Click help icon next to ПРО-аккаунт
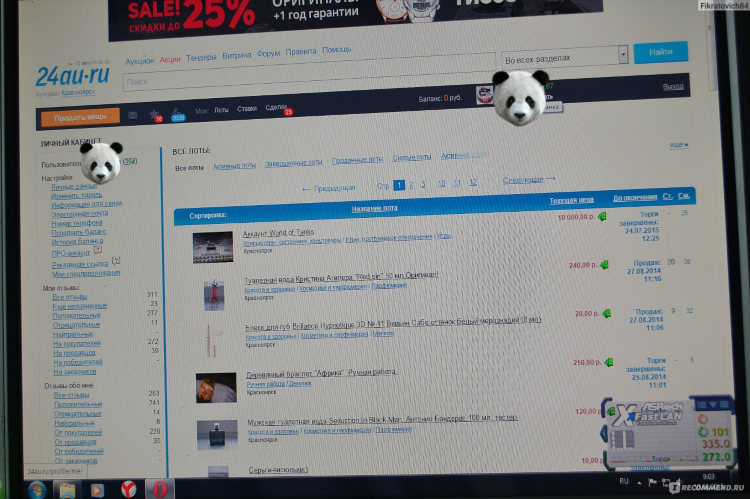Viewport: 750px width, 499px height. (x=98, y=250)
